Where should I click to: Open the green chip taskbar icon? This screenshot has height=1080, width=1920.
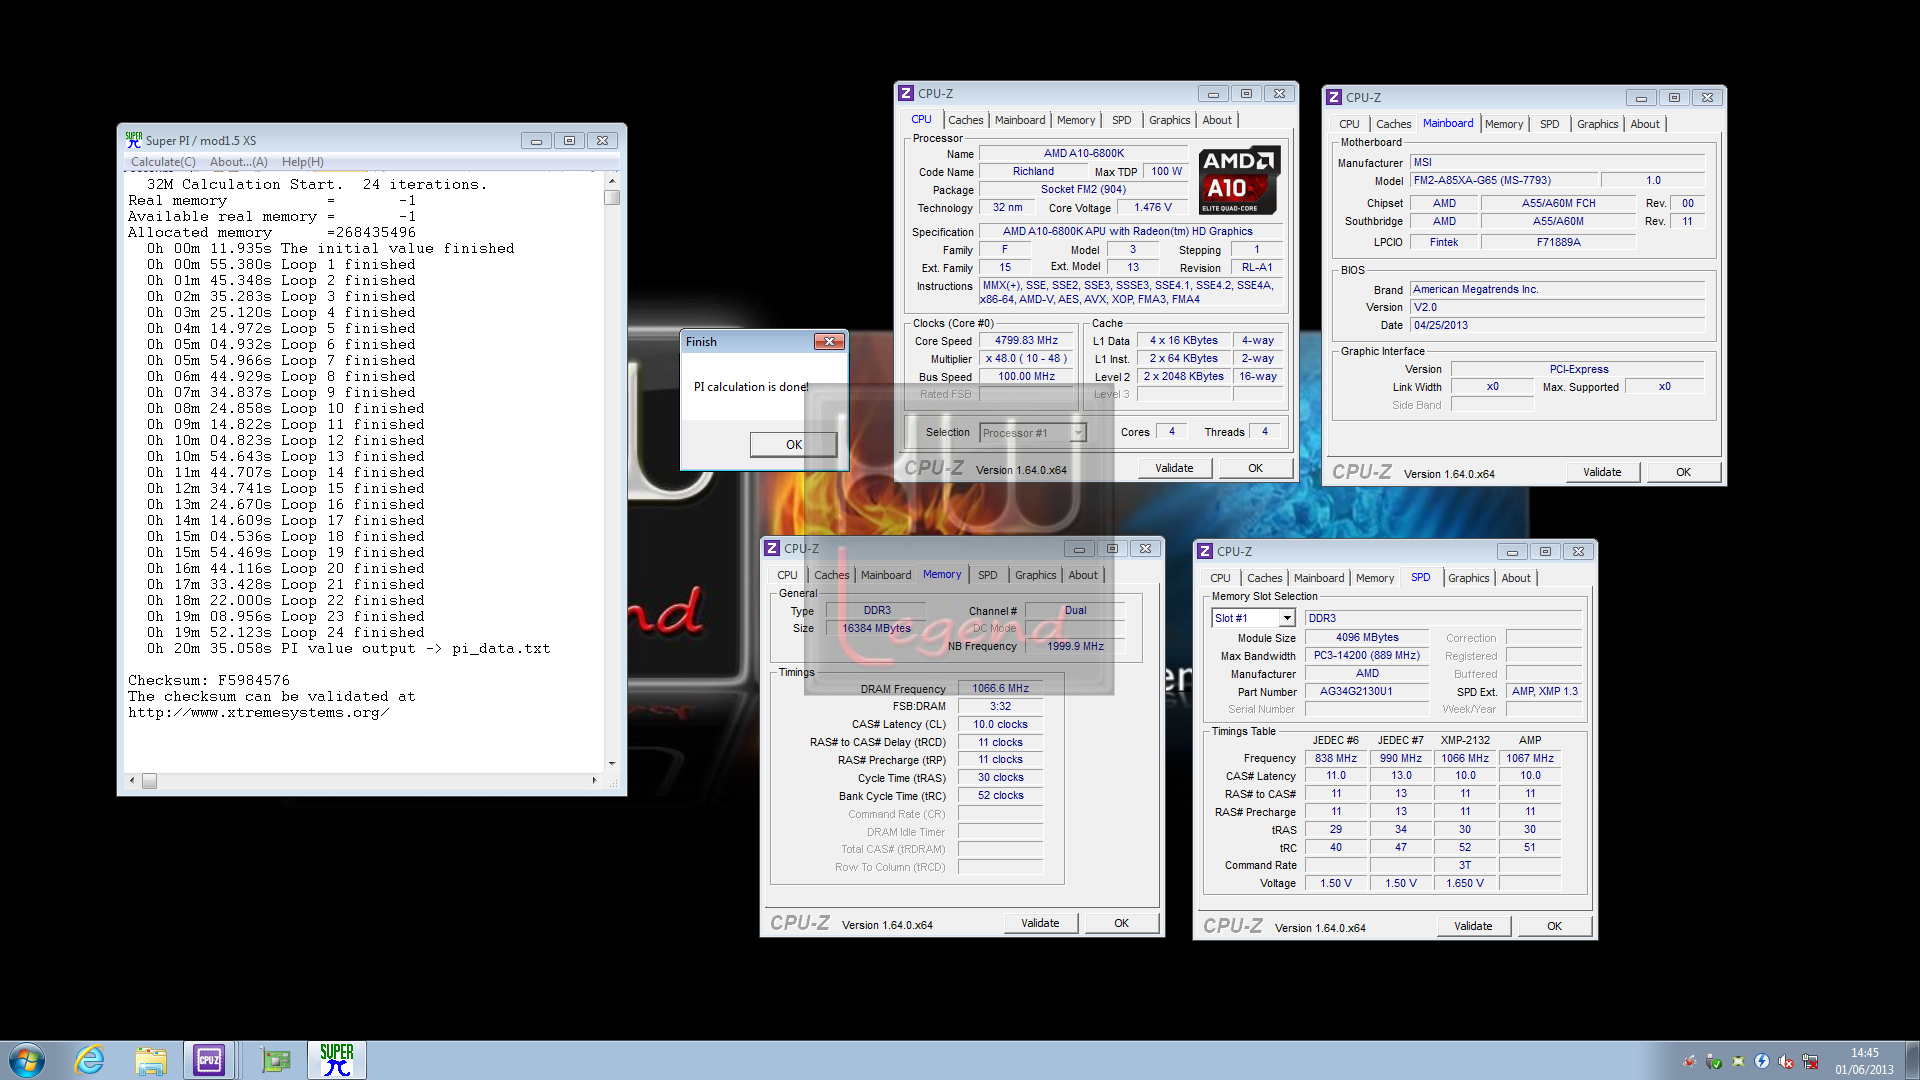[275, 1060]
